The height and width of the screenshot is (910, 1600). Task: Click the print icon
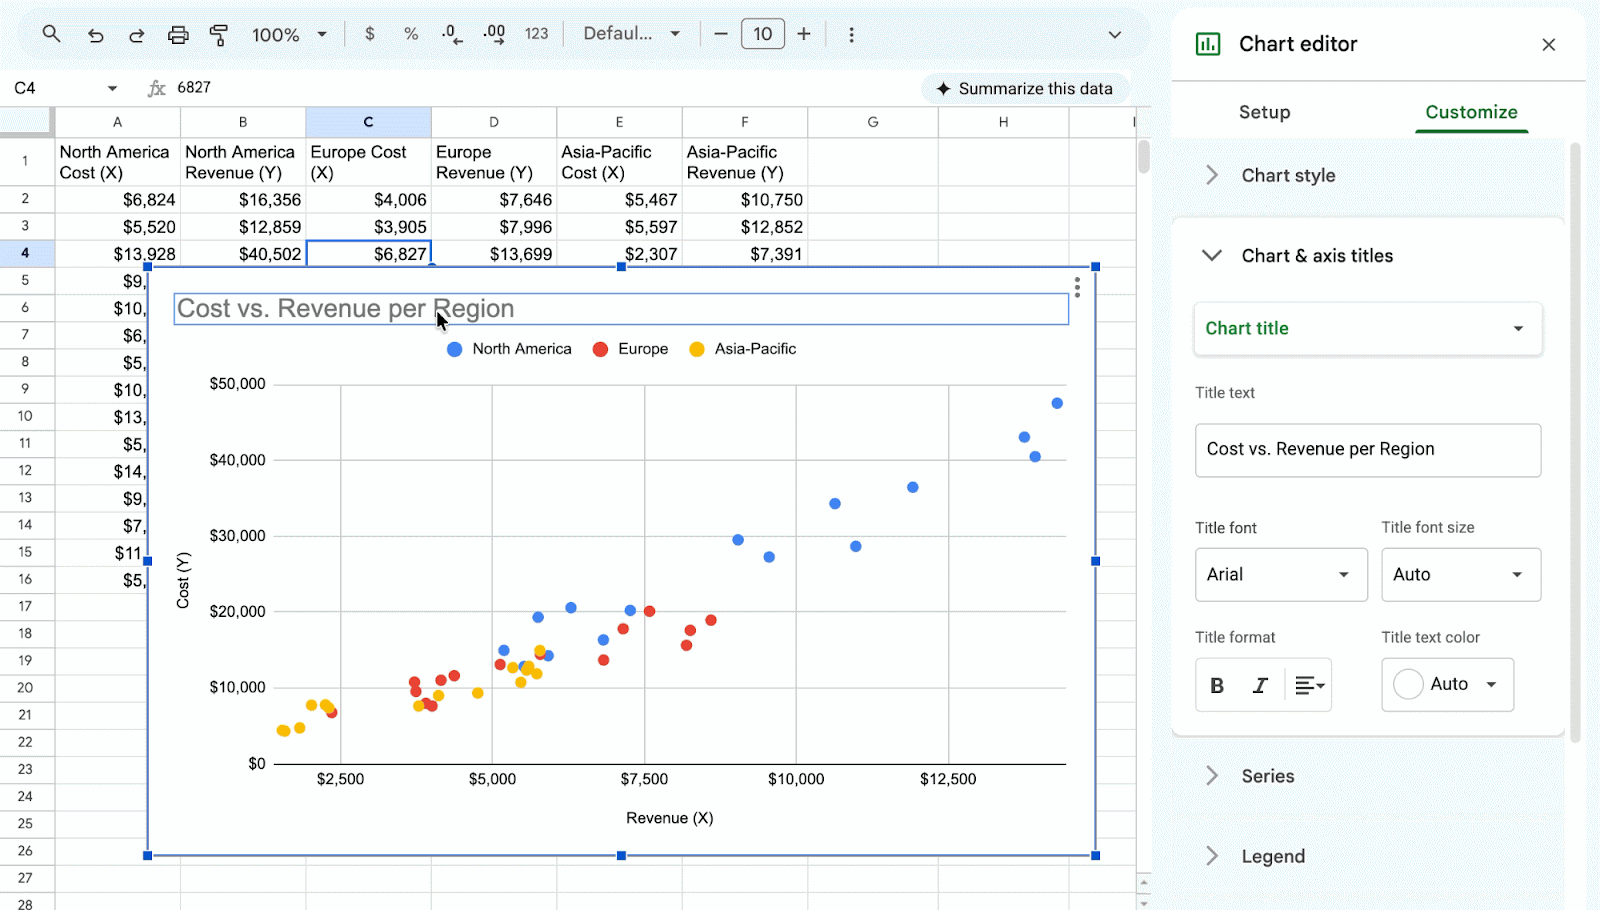point(178,35)
